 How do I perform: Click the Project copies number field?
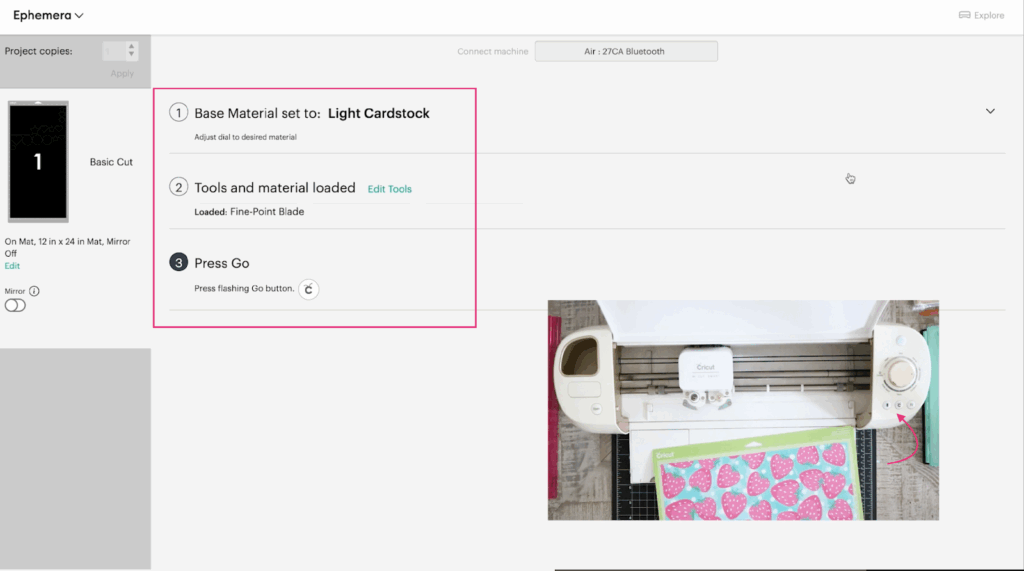click(x=114, y=51)
